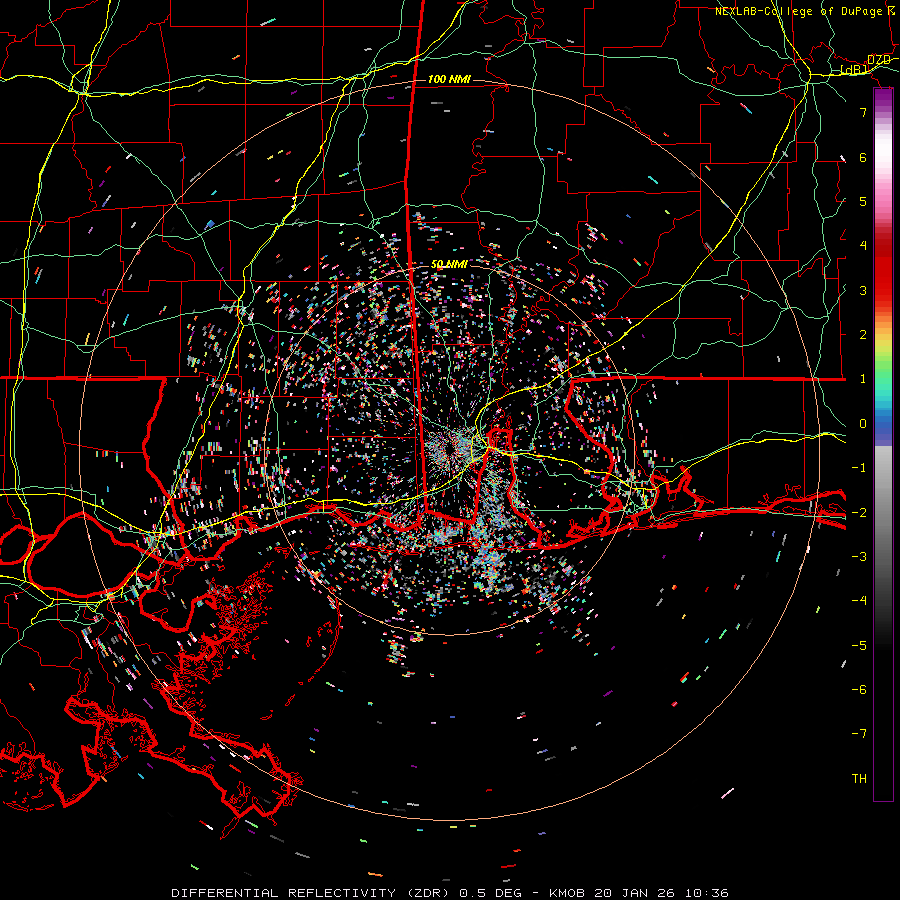Click the "50 NMI" range ring label
The width and height of the screenshot is (900, 900).
coord(449,264)
